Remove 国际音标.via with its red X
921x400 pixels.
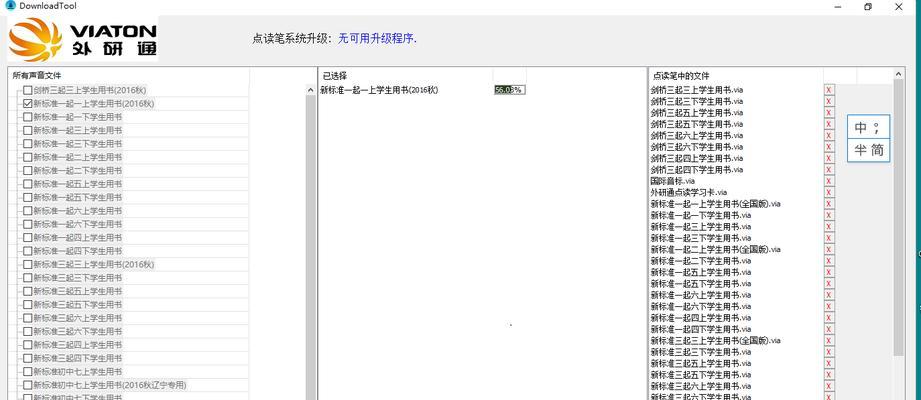tap(829, 181)
